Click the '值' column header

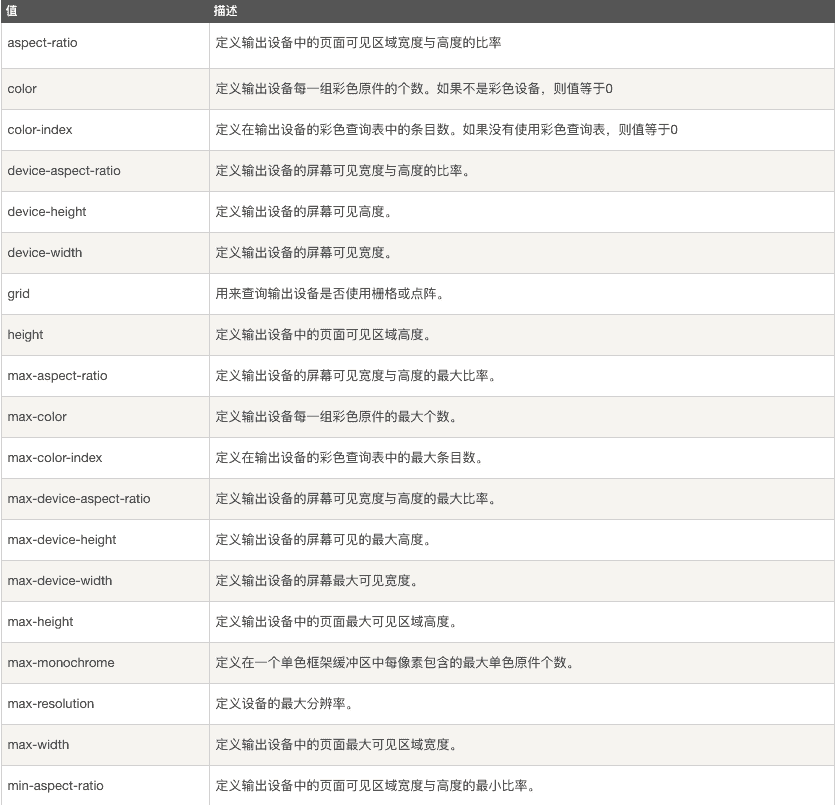[x=105, y=11]
